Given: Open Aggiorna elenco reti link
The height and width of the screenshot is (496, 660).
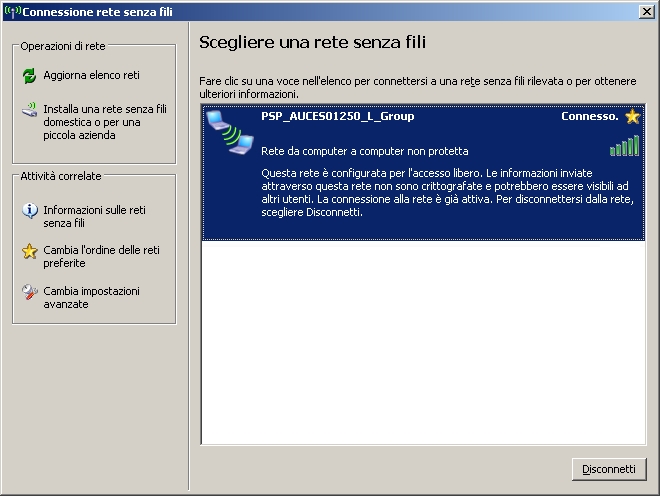Looking at the screenshot, I should pos(91,75).
